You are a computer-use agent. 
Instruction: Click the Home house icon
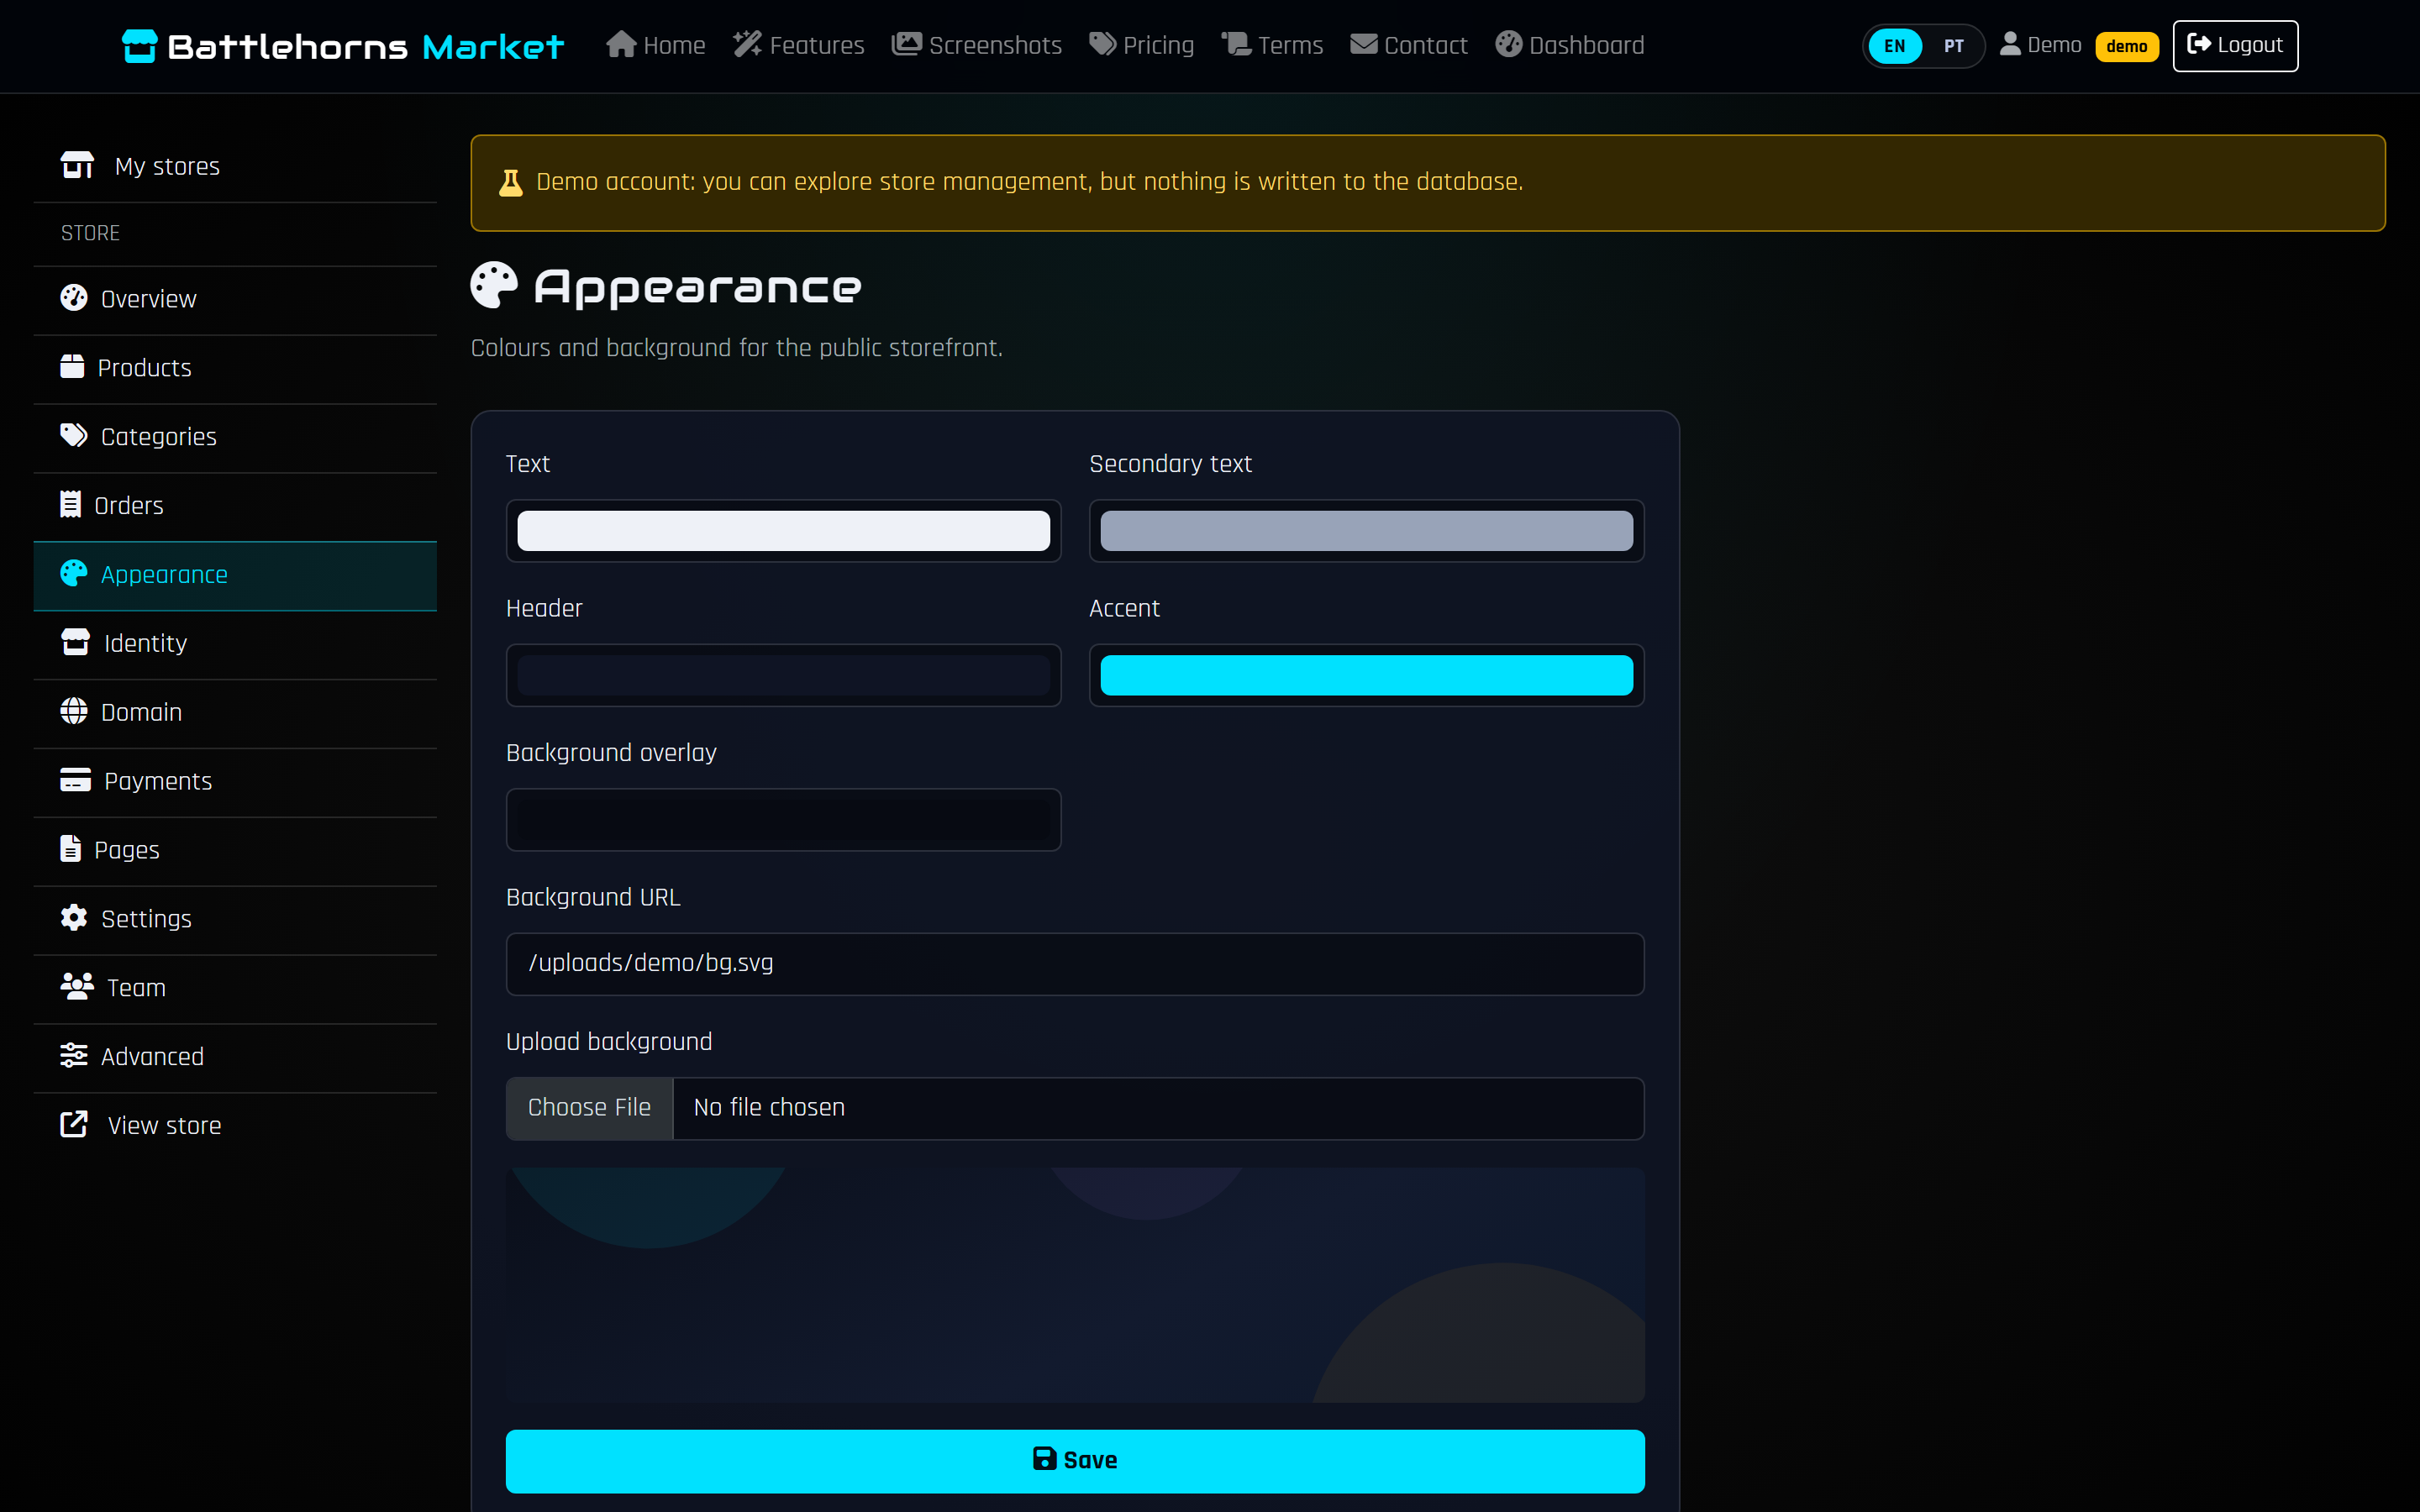621,45
